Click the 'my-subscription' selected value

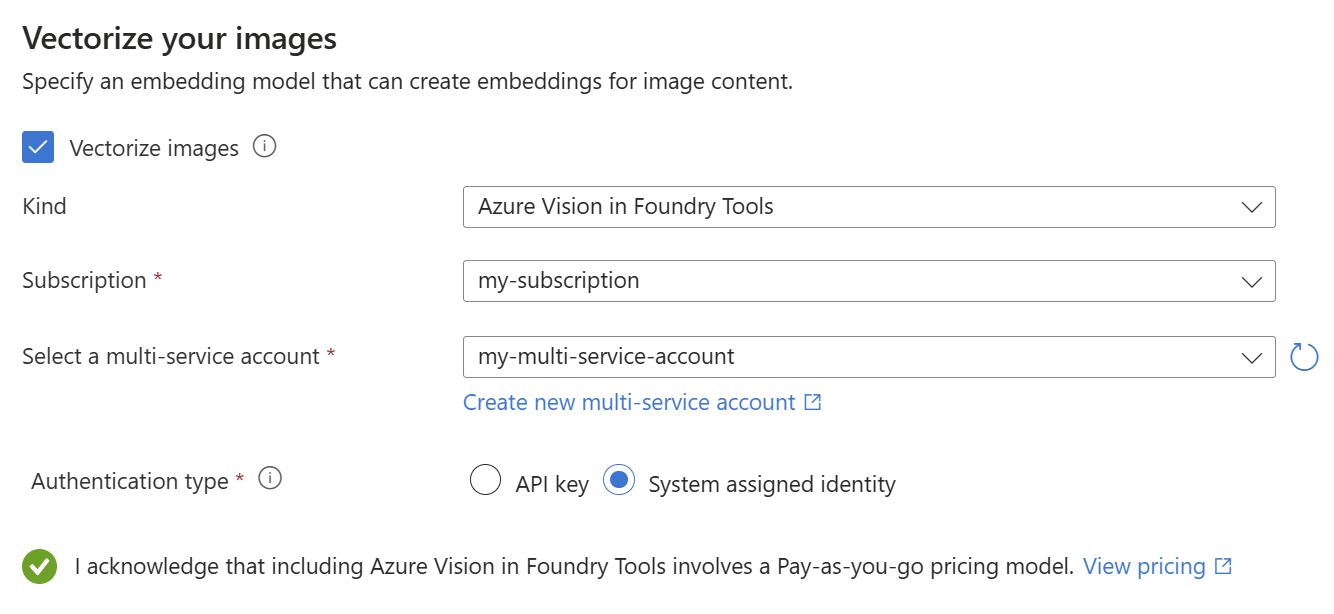[x=559, y=281]
